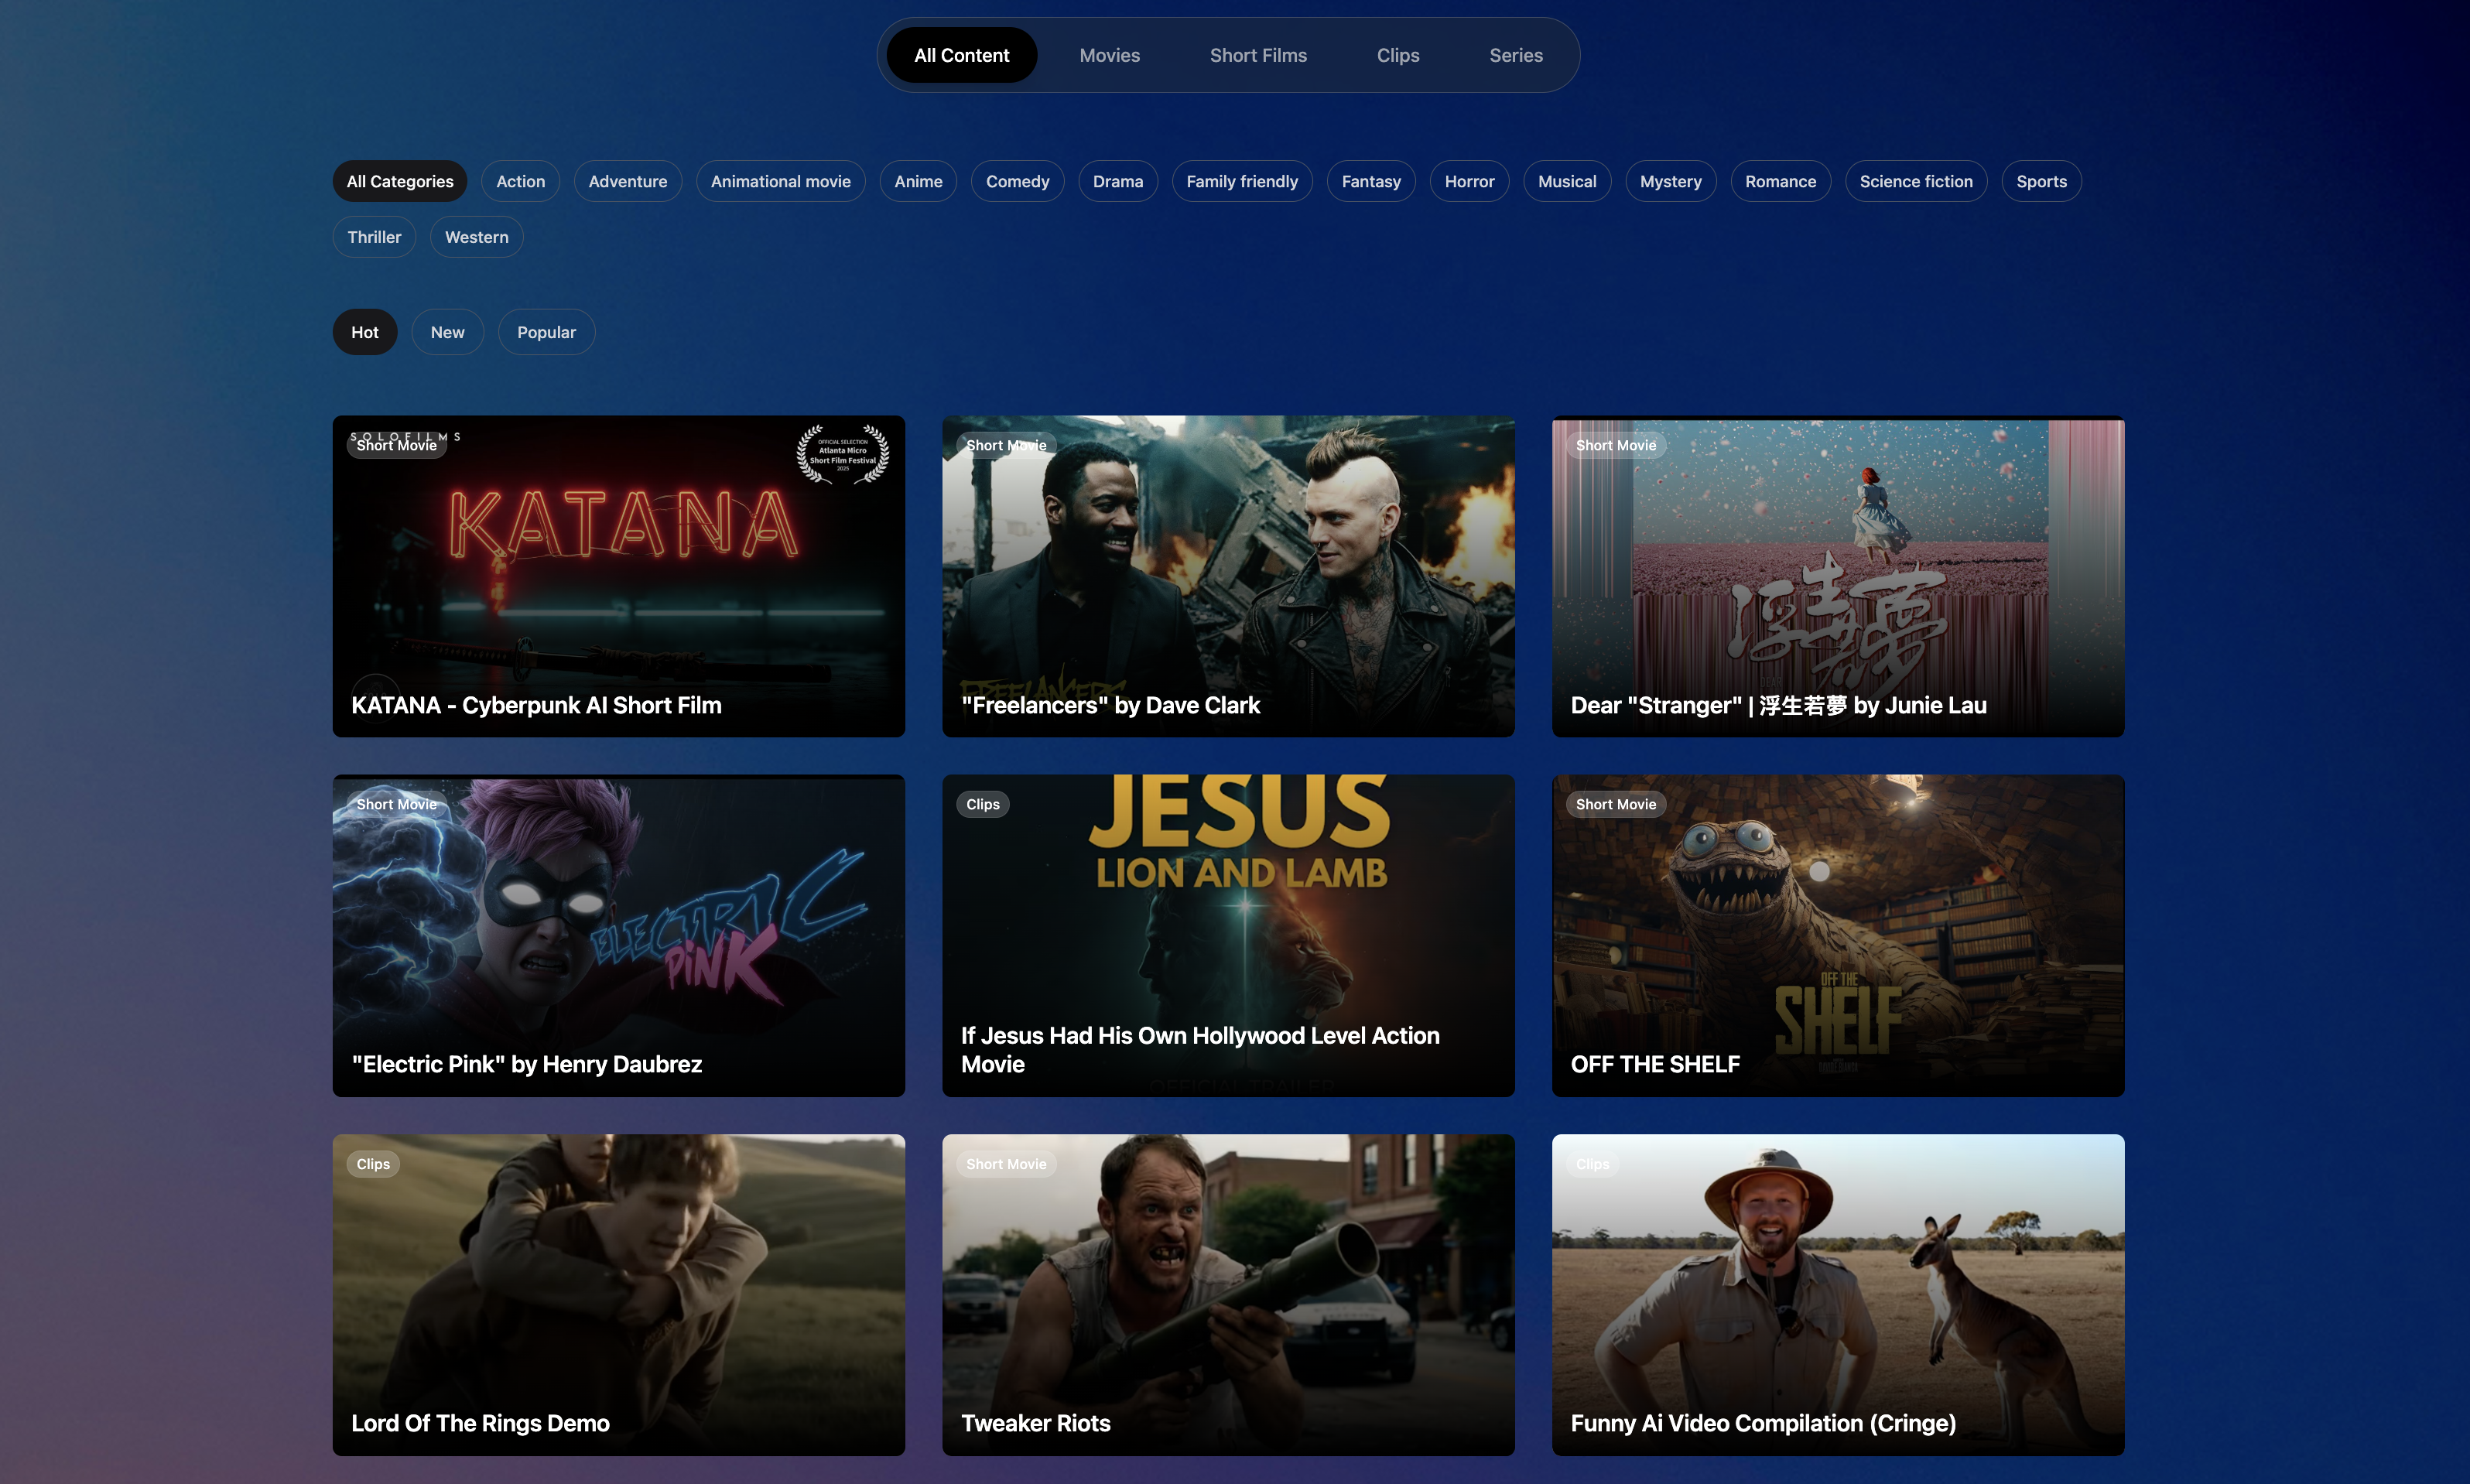Click the "OFF THE SHELF" title text
Image resolution: width=2470 pixels, height=1484 pixels.
click(x=1655, y=1064)
